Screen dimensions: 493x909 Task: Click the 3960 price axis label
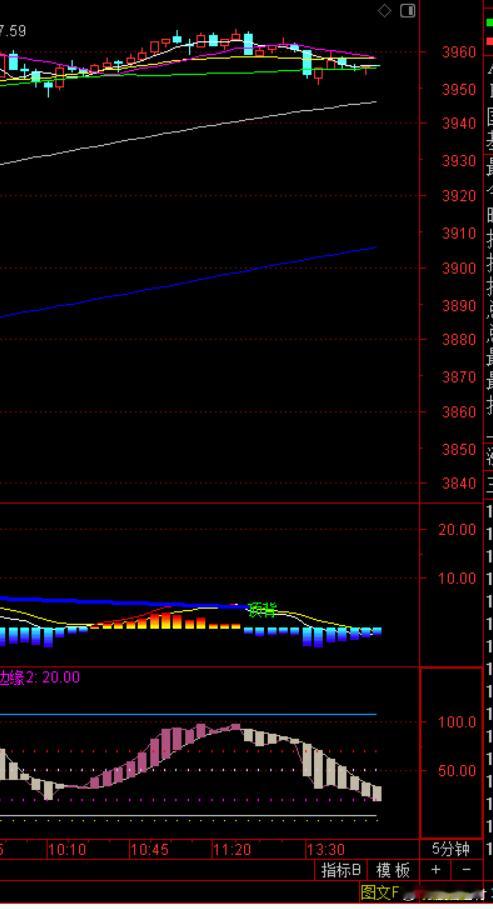[458, 52]
